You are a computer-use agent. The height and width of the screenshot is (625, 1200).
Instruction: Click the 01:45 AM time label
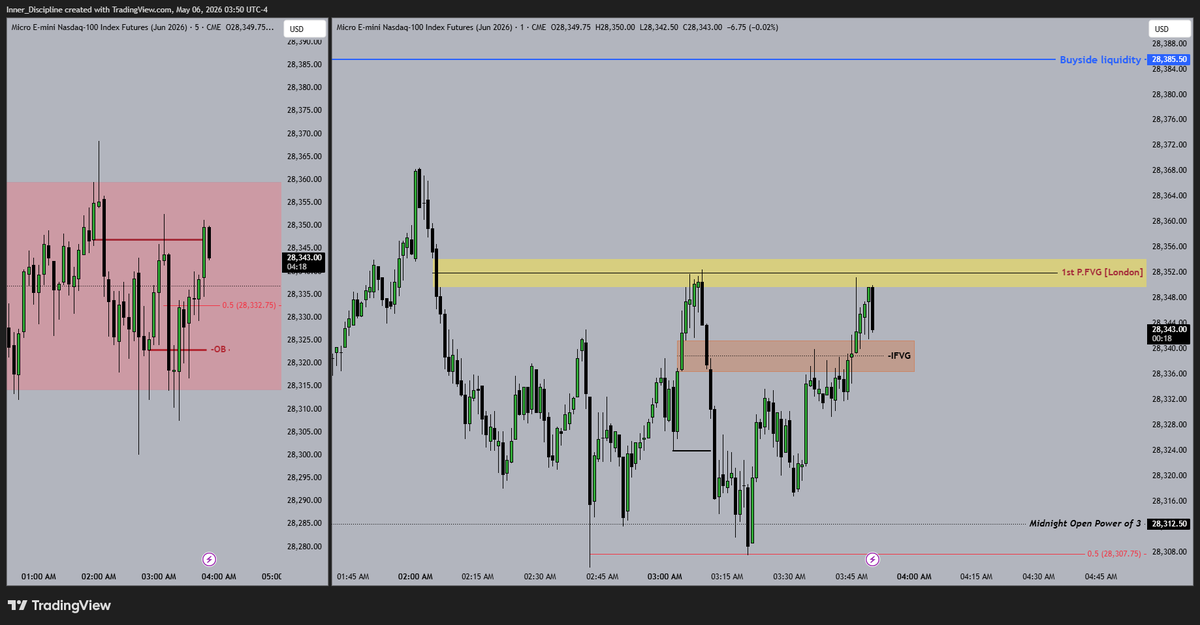coord(354,577)
